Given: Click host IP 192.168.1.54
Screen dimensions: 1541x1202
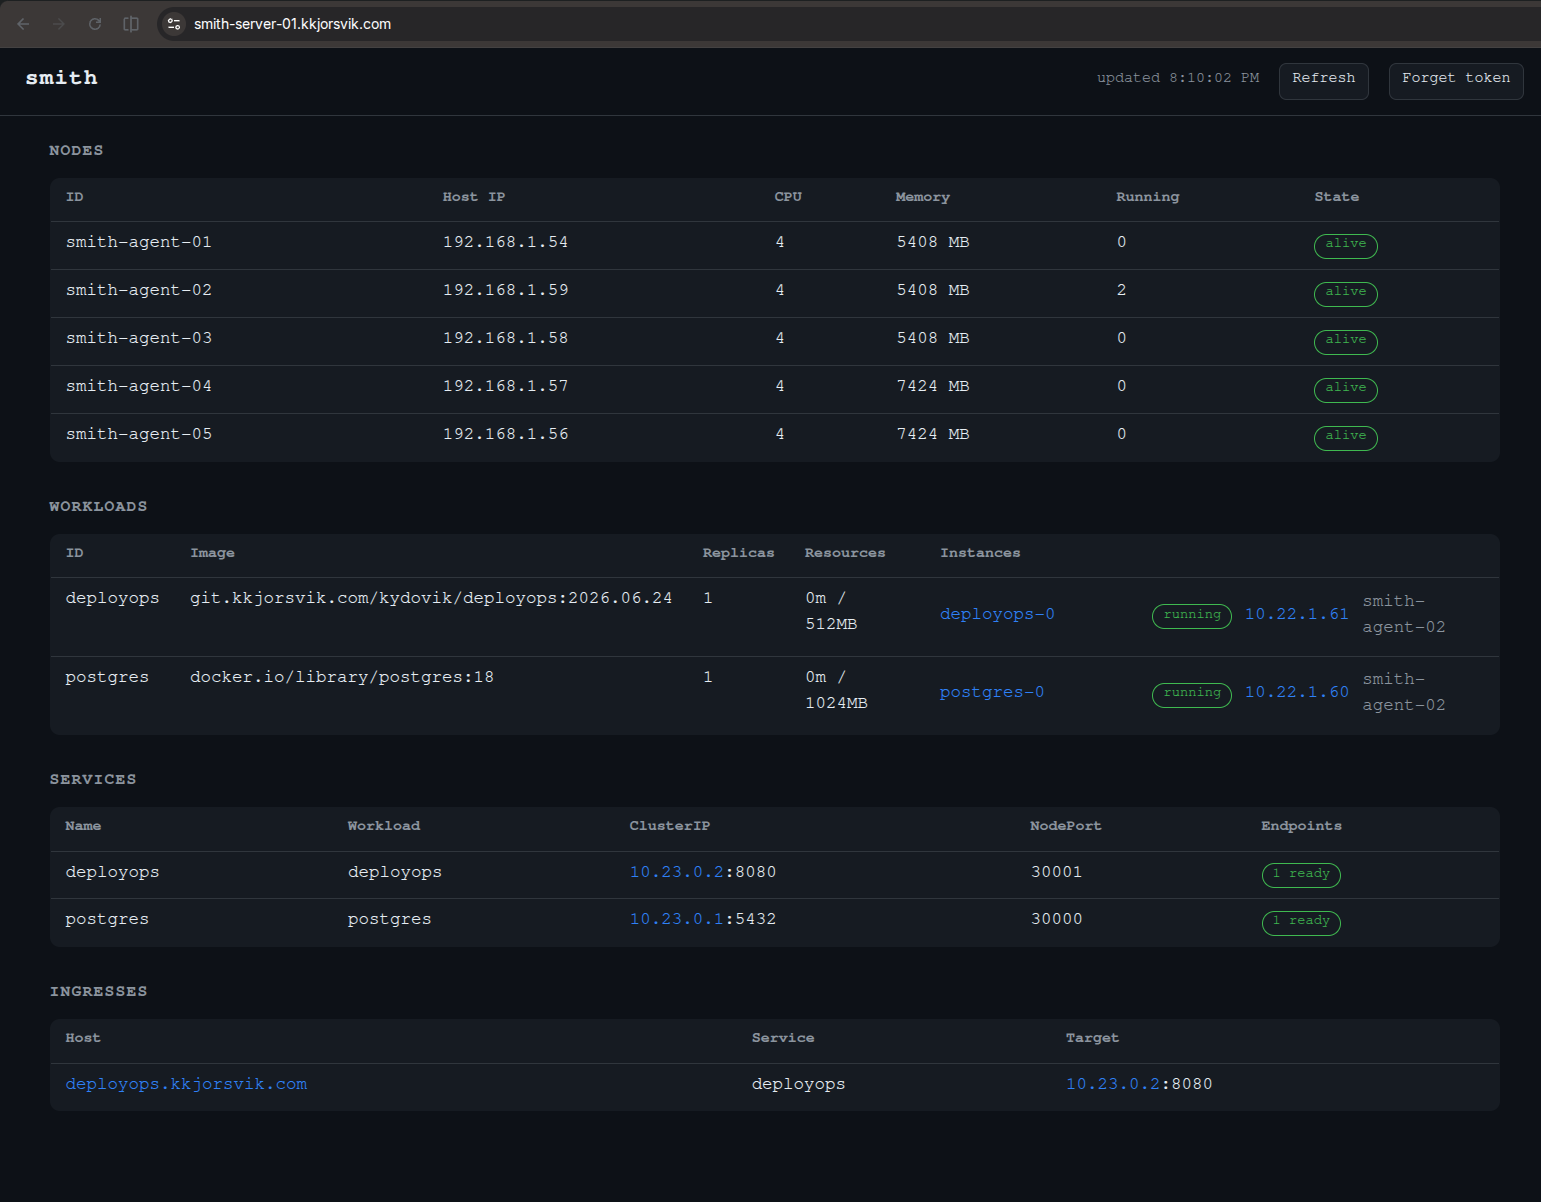Looking at the screenshot, I should (x=505, y=242).
